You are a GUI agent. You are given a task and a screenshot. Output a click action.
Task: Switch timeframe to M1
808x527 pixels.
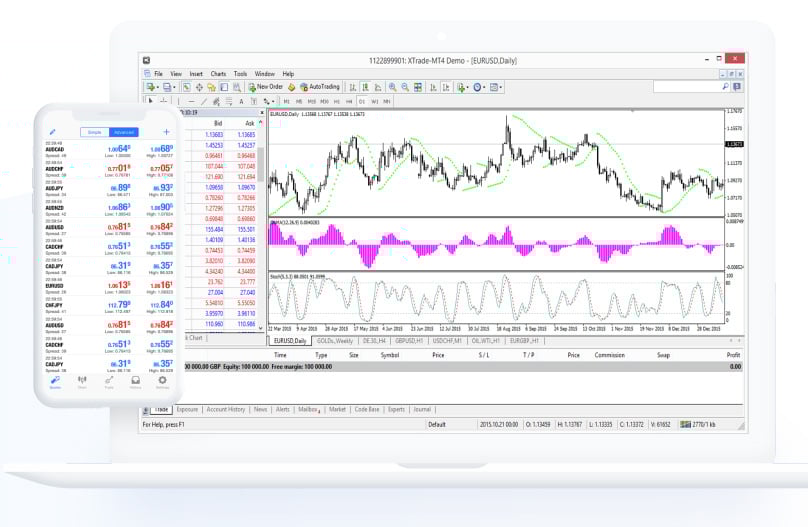click(287, 101)
